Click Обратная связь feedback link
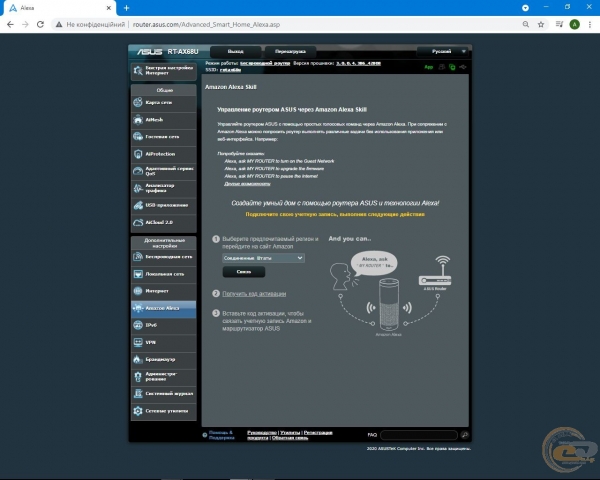Viewport: 600px width, 480px height. [x=290, y=438]
